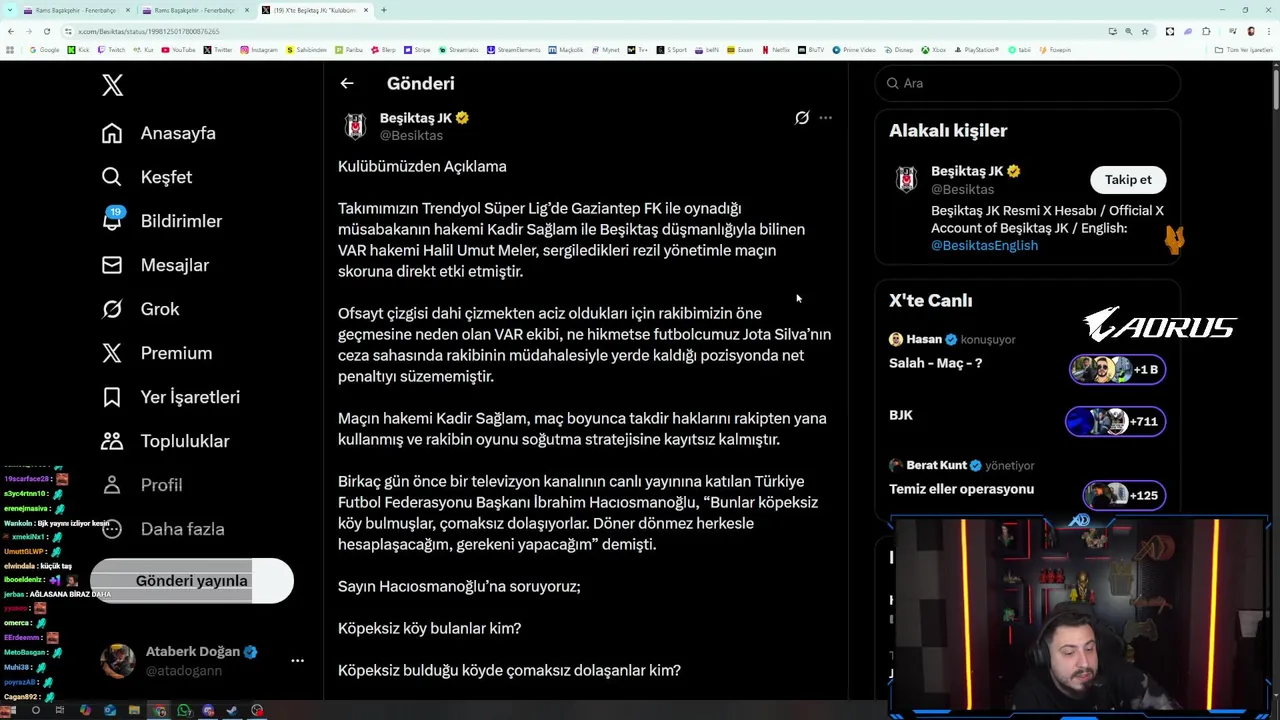Open Streamlabs bookmark
Screen dimensions: 1280x720
458,50
